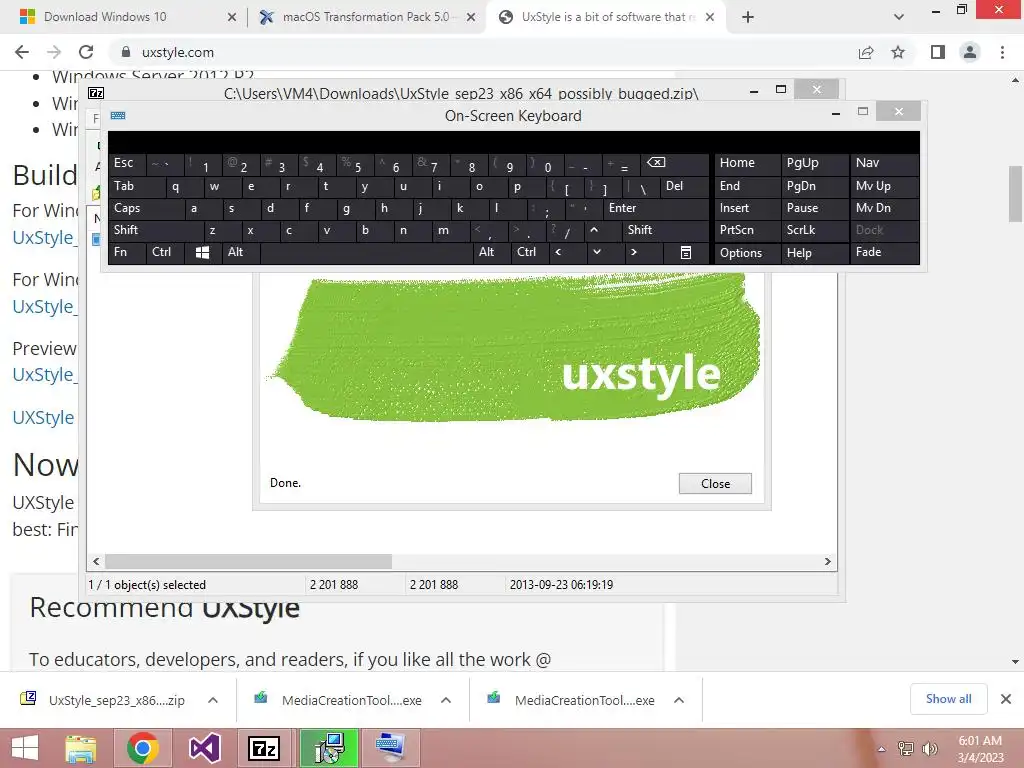
Task: Click the spacebar on On-Screen Keyboard
Action: coord(366,253)
